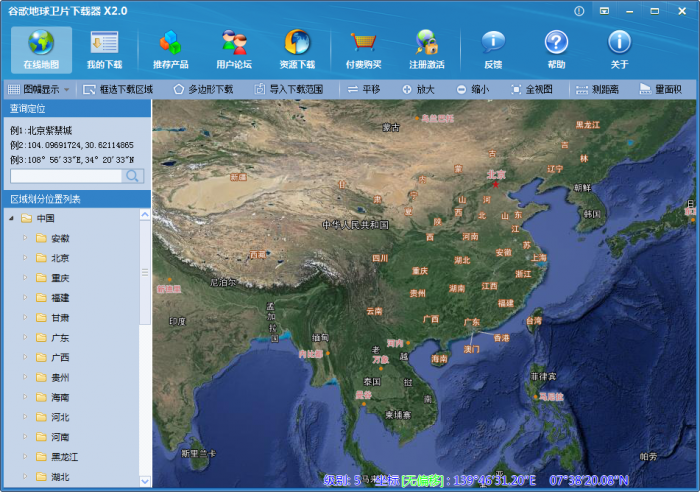Image resolution: width=700 pixels, height=492 pixels.
Task: Click the 区域划分位置列表 panel header
Action: pyautogui.click(x=77, y=199)
